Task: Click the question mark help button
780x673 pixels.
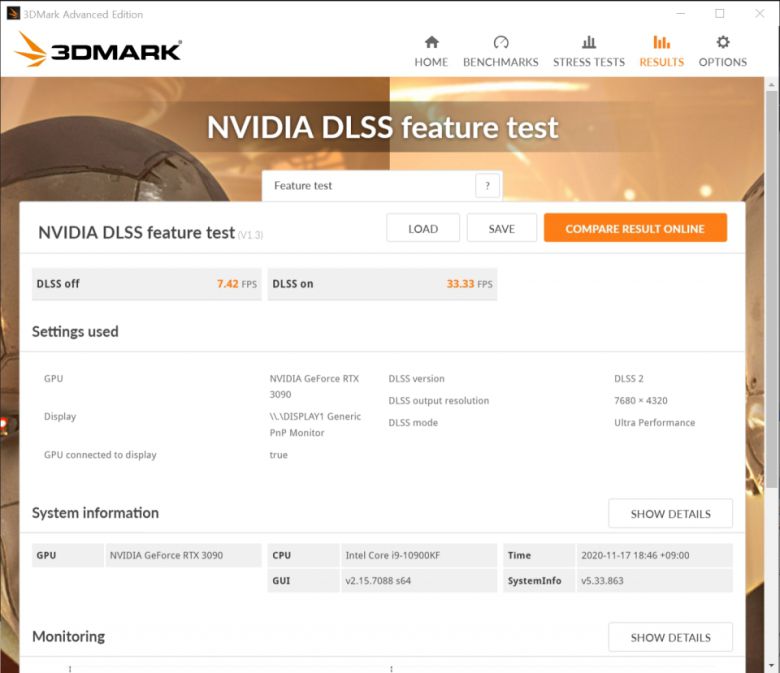Action: (x=487, y=186)
